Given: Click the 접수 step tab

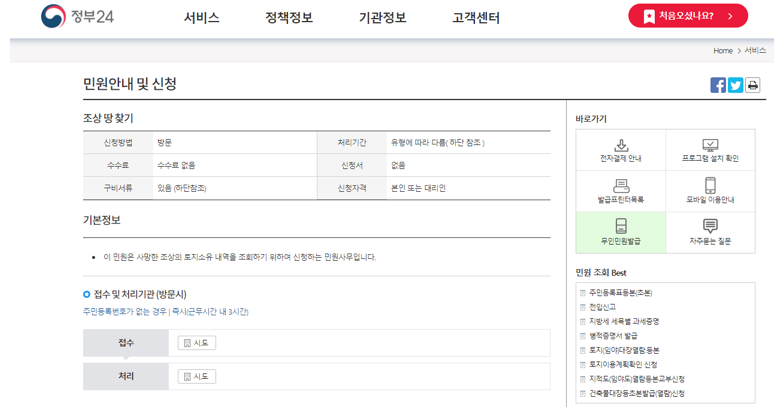Looking at the screenshot, I should [x=126, y=343].
